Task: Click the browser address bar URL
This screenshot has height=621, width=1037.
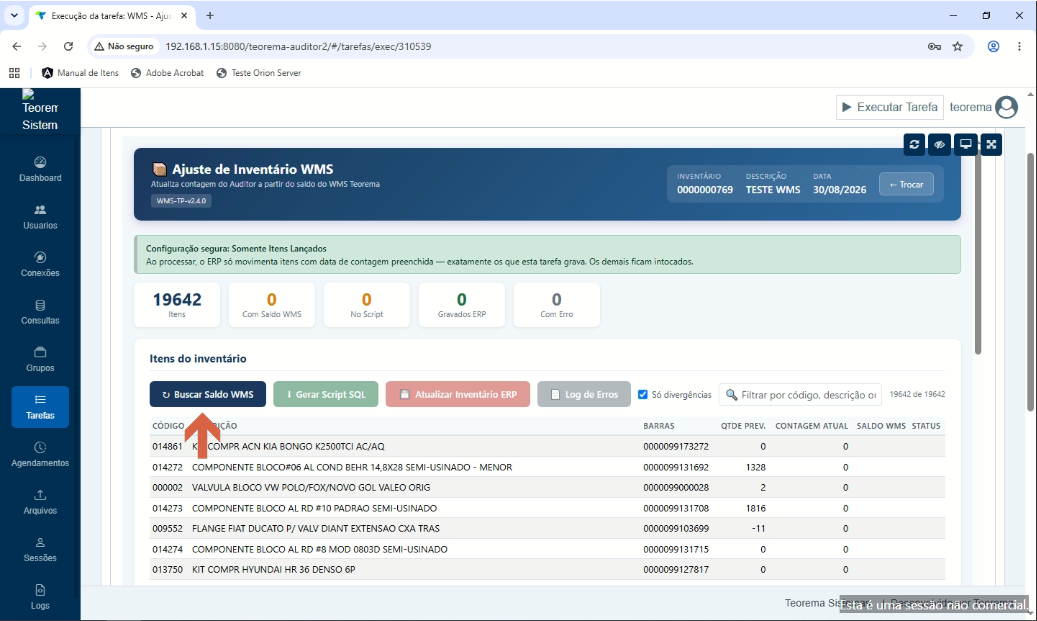Action: coord(298,46)
